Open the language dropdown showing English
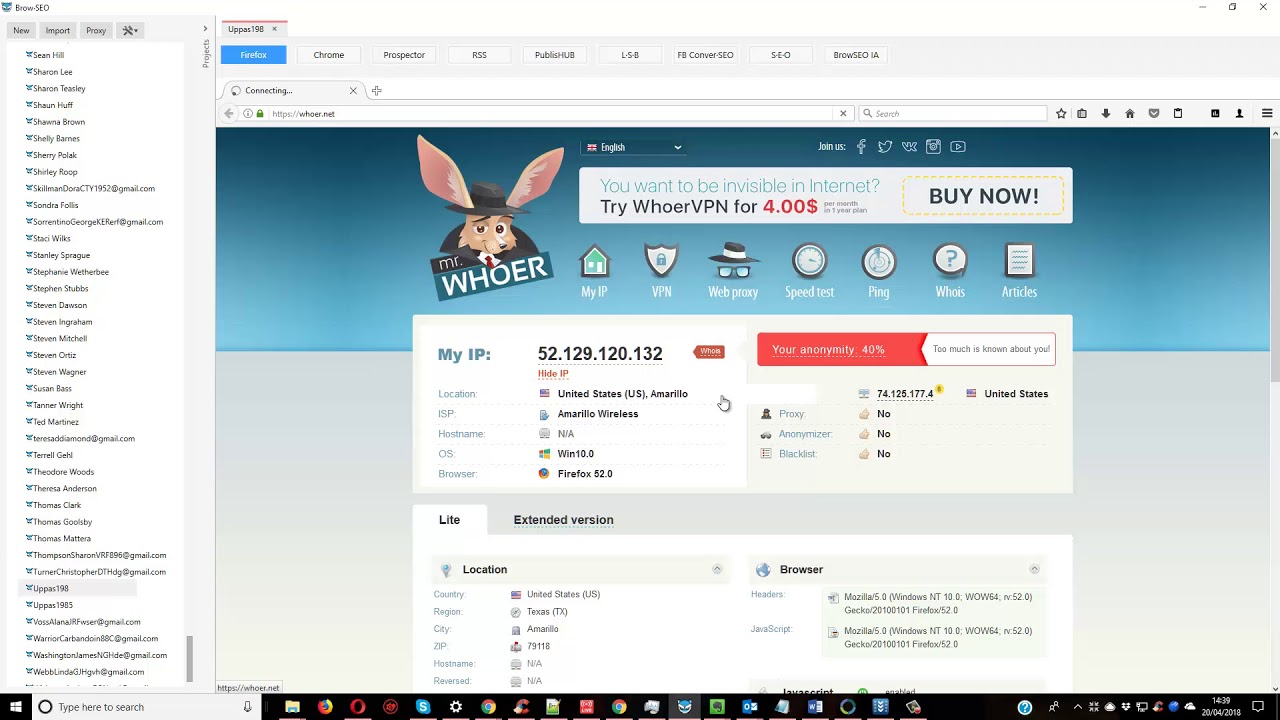 (634, 147)
